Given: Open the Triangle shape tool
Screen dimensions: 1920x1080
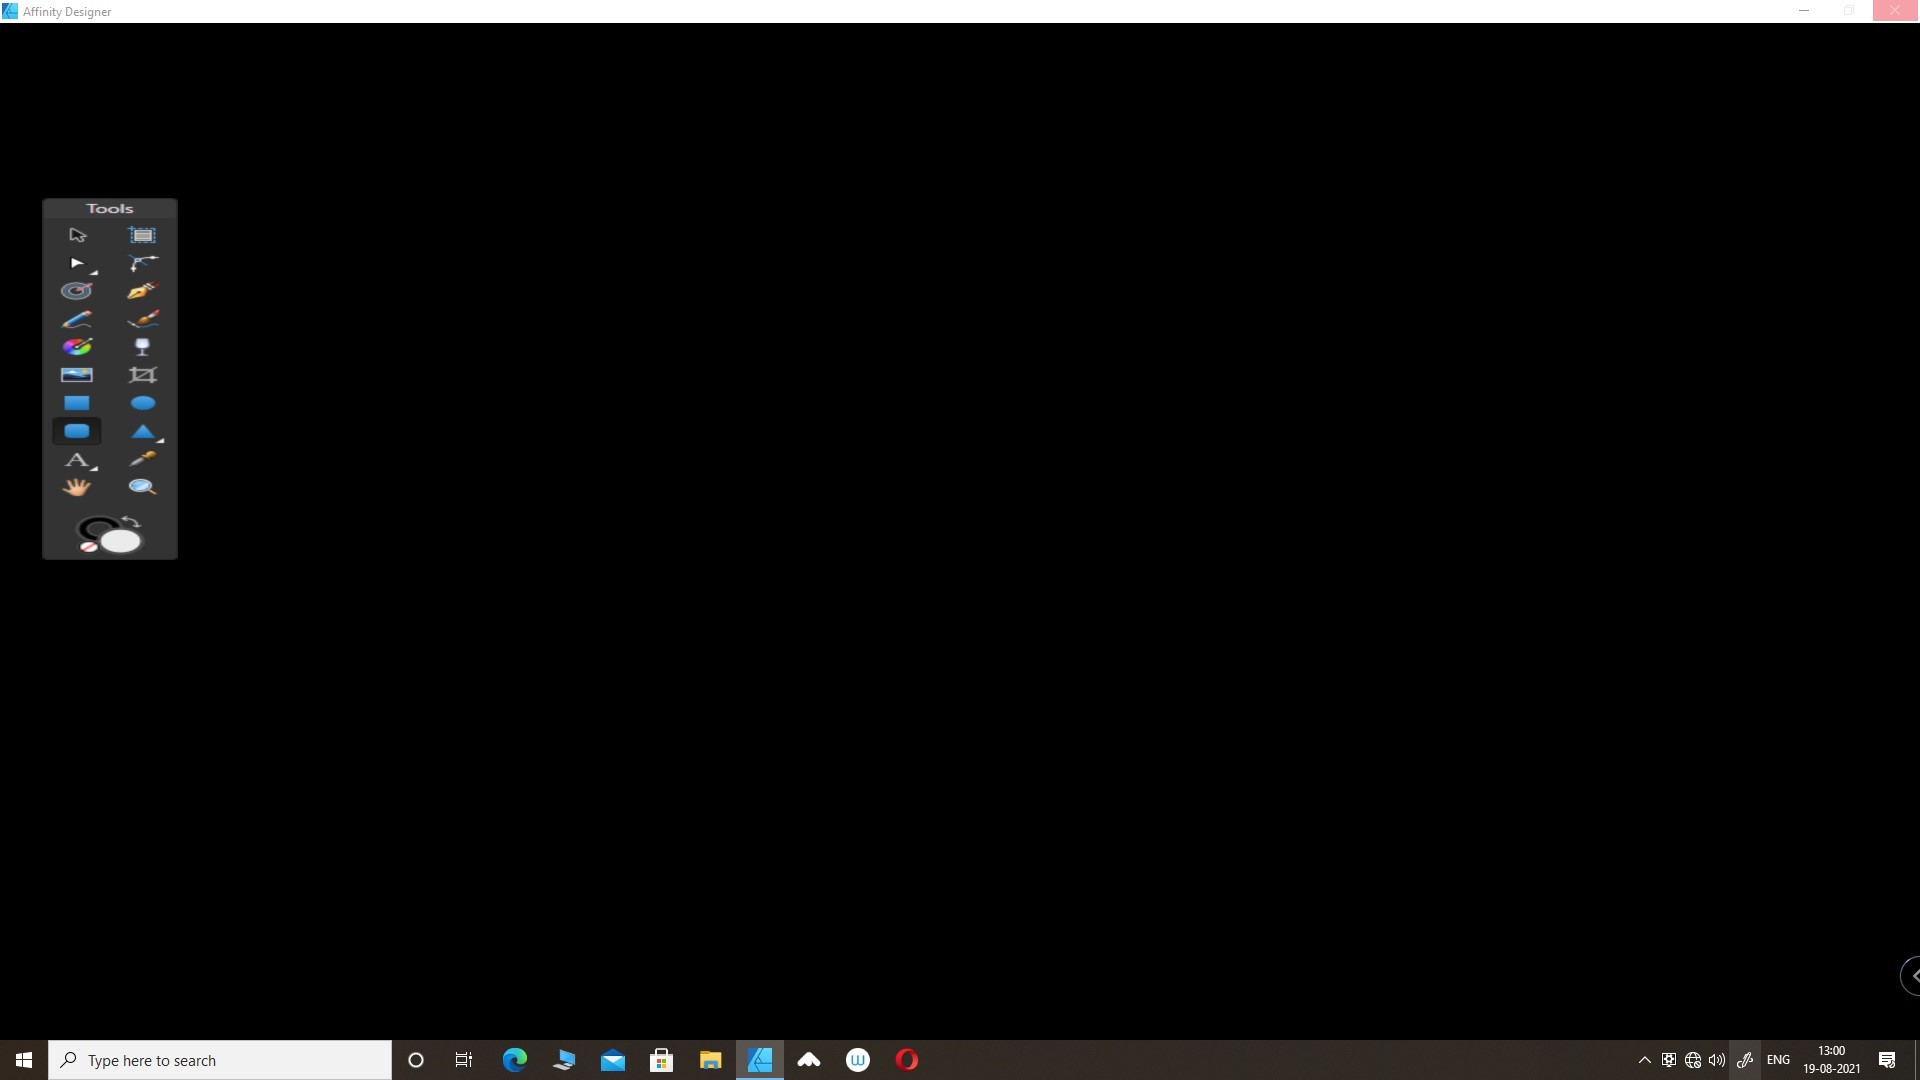Looking at the screenshot, I should click(145, 431).
